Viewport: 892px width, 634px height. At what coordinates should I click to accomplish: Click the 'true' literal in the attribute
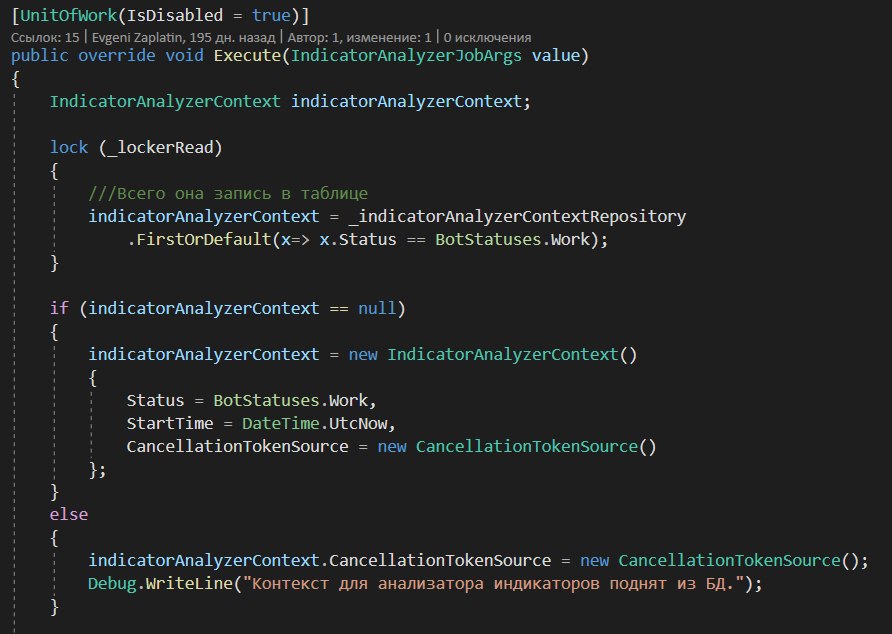pyautogui.click(x=271, y=15)
